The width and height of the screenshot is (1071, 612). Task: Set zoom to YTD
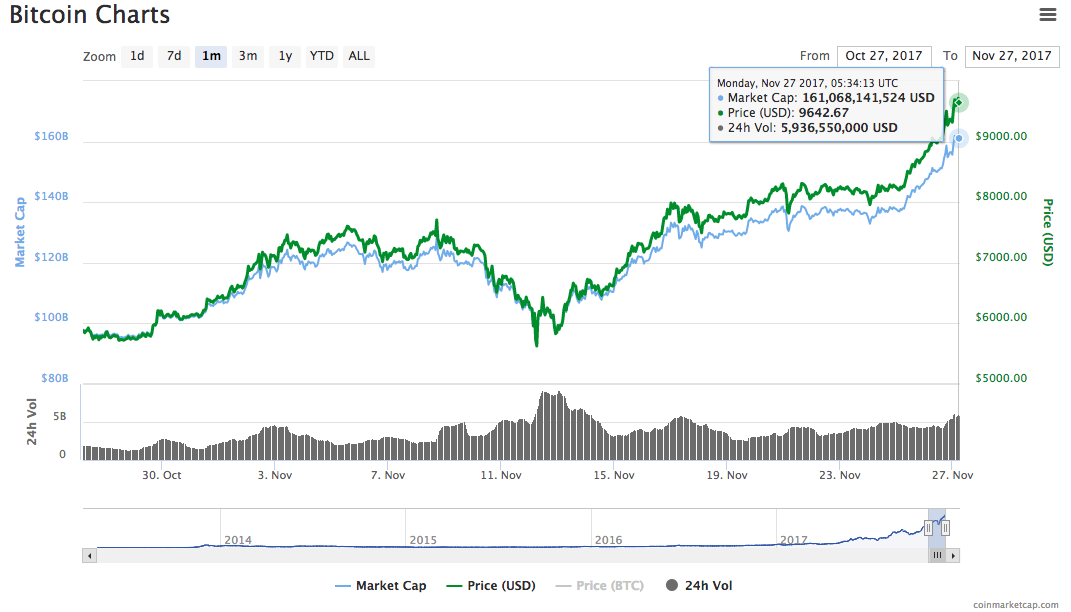(x=321, y=56)
